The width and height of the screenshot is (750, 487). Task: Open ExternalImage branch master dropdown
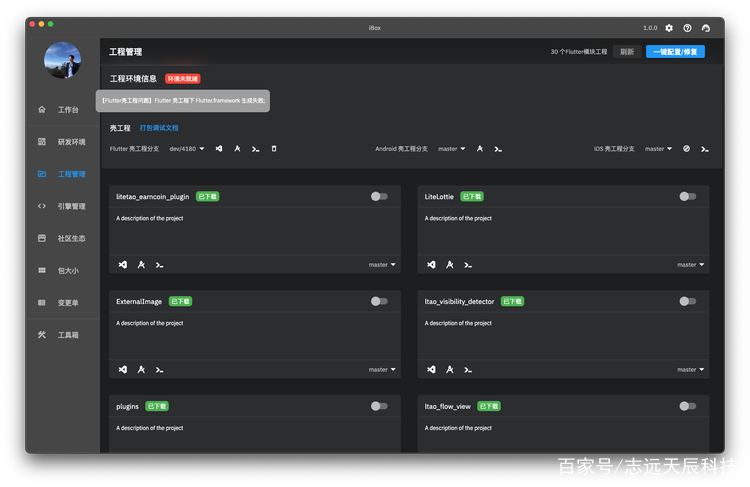click(382, 369)
